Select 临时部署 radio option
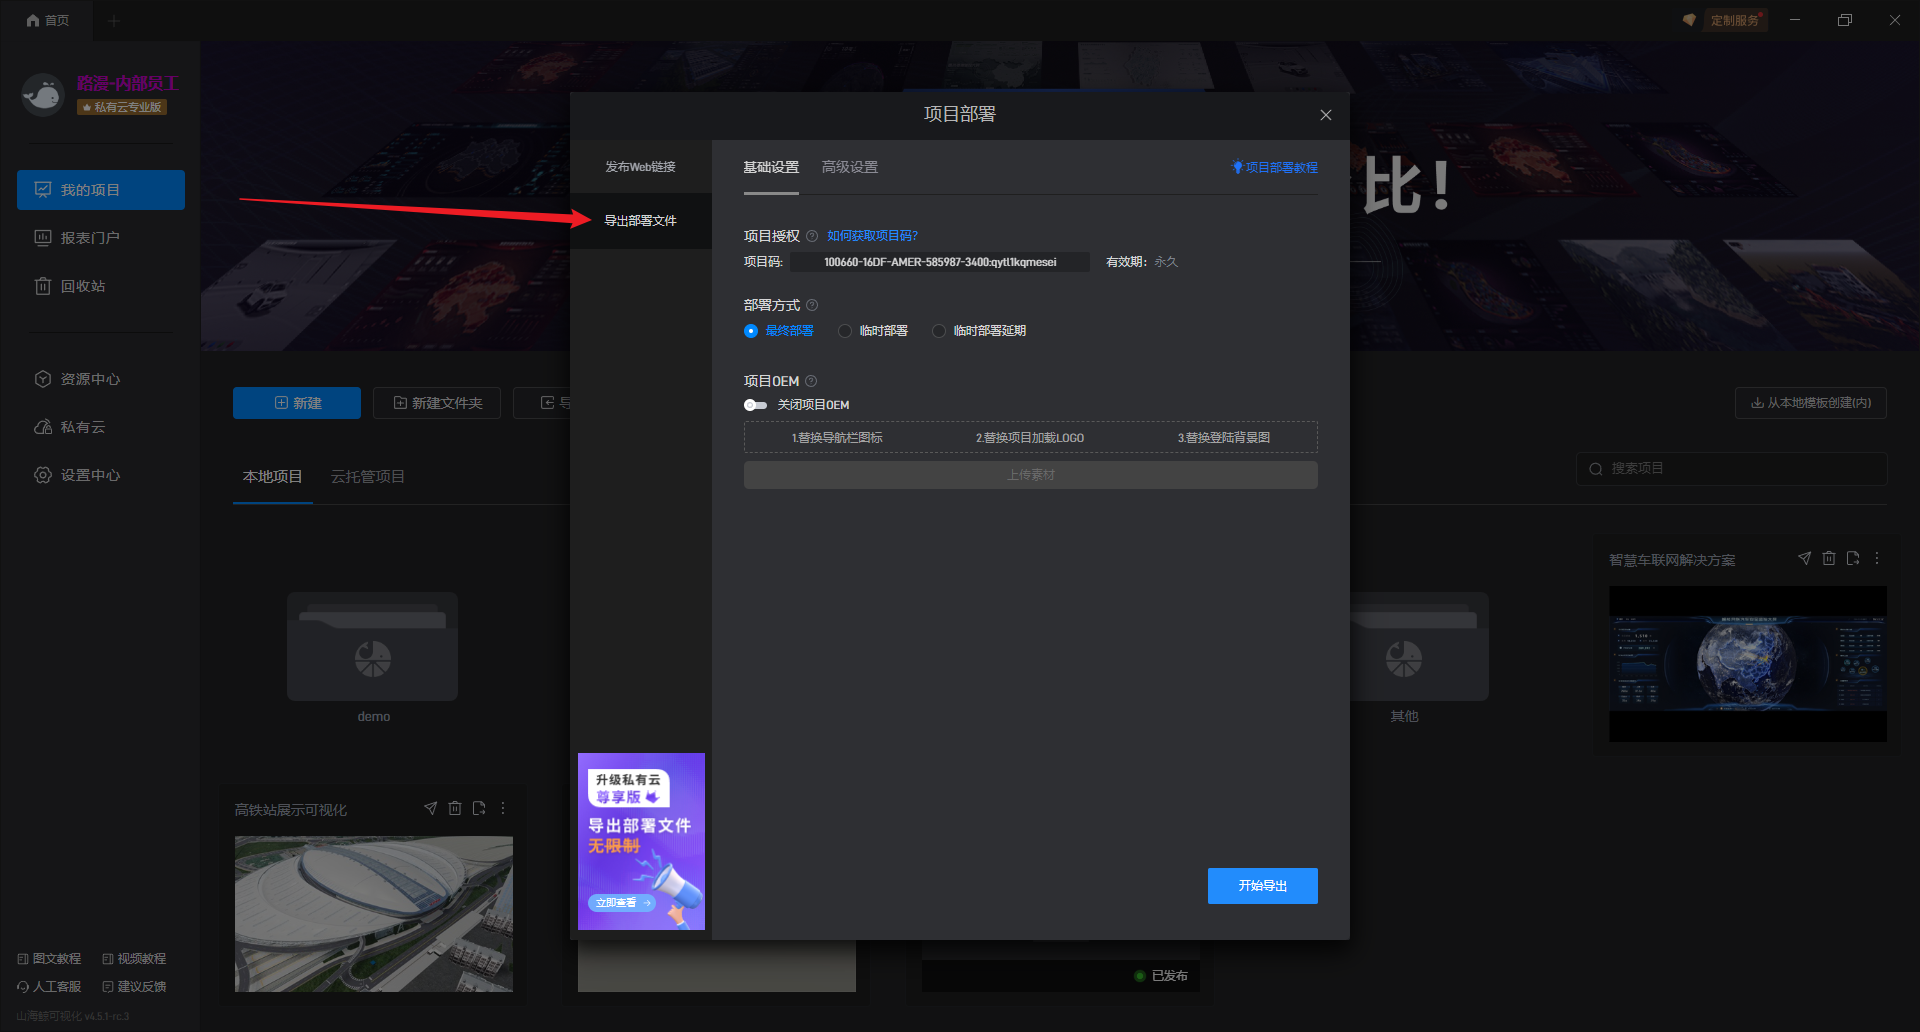Screen dimensions: 1920x1032 (x=873, y=331)
